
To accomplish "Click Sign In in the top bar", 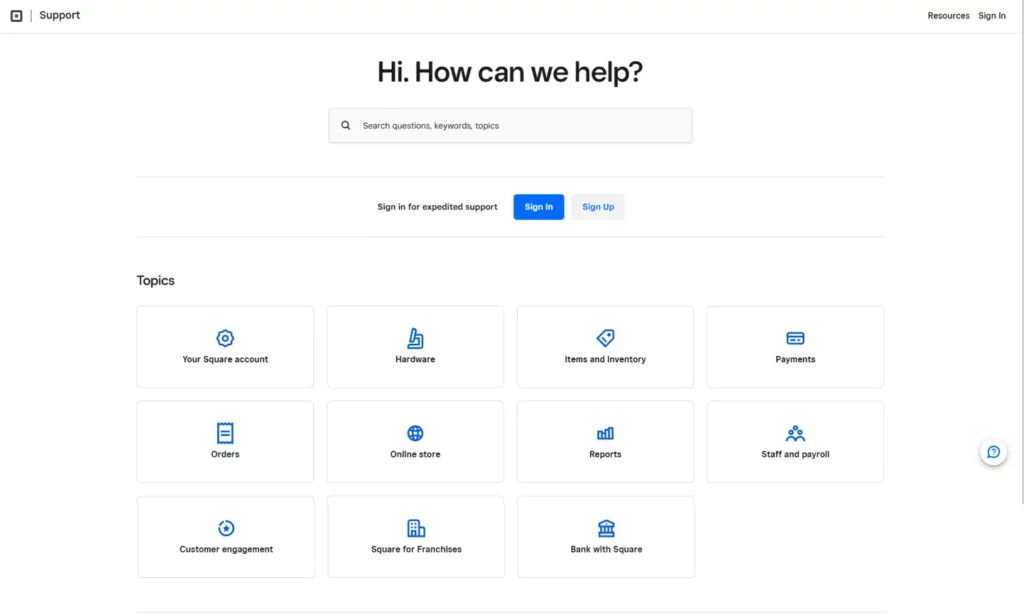I will point(991,15).
